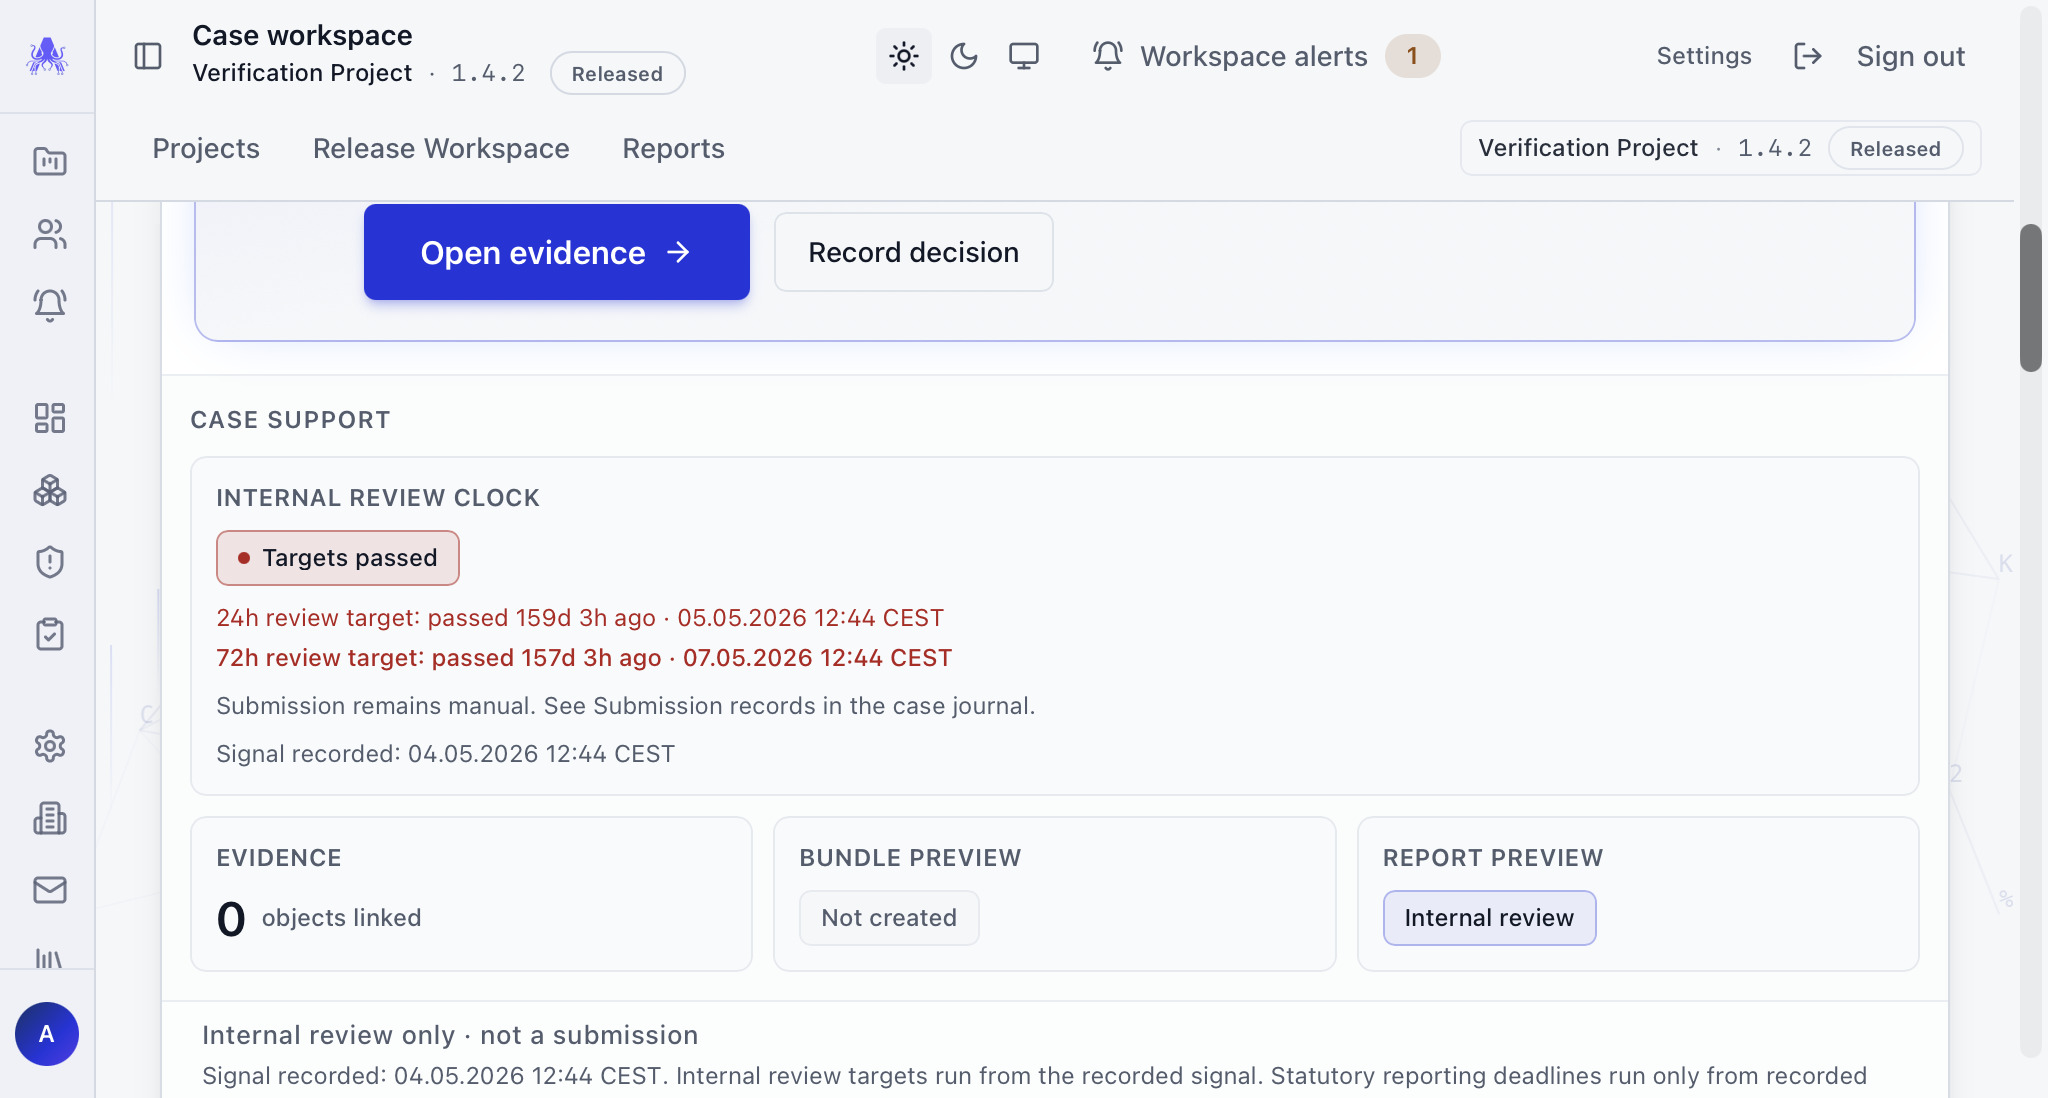Viewport: 2048px width, 1098px height.
Task: Open the projects folder sidebar icon
Action: (x=49, y=161)
